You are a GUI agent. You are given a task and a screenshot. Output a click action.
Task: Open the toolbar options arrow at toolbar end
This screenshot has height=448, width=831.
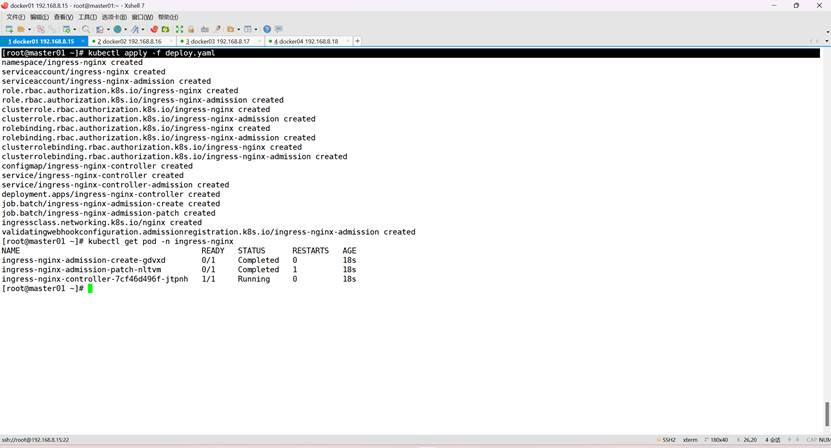(x=827, y=32)
